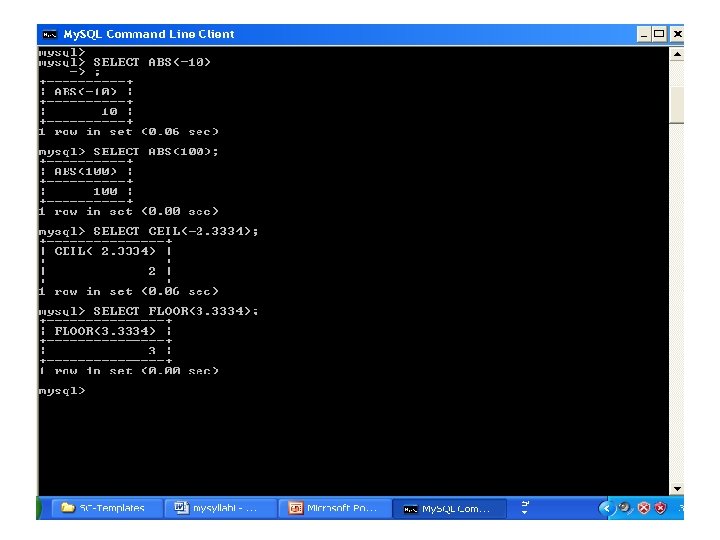Screen dimensions: 720x540
Task: Click the round gray system tray icon
Action: point(624,507)
